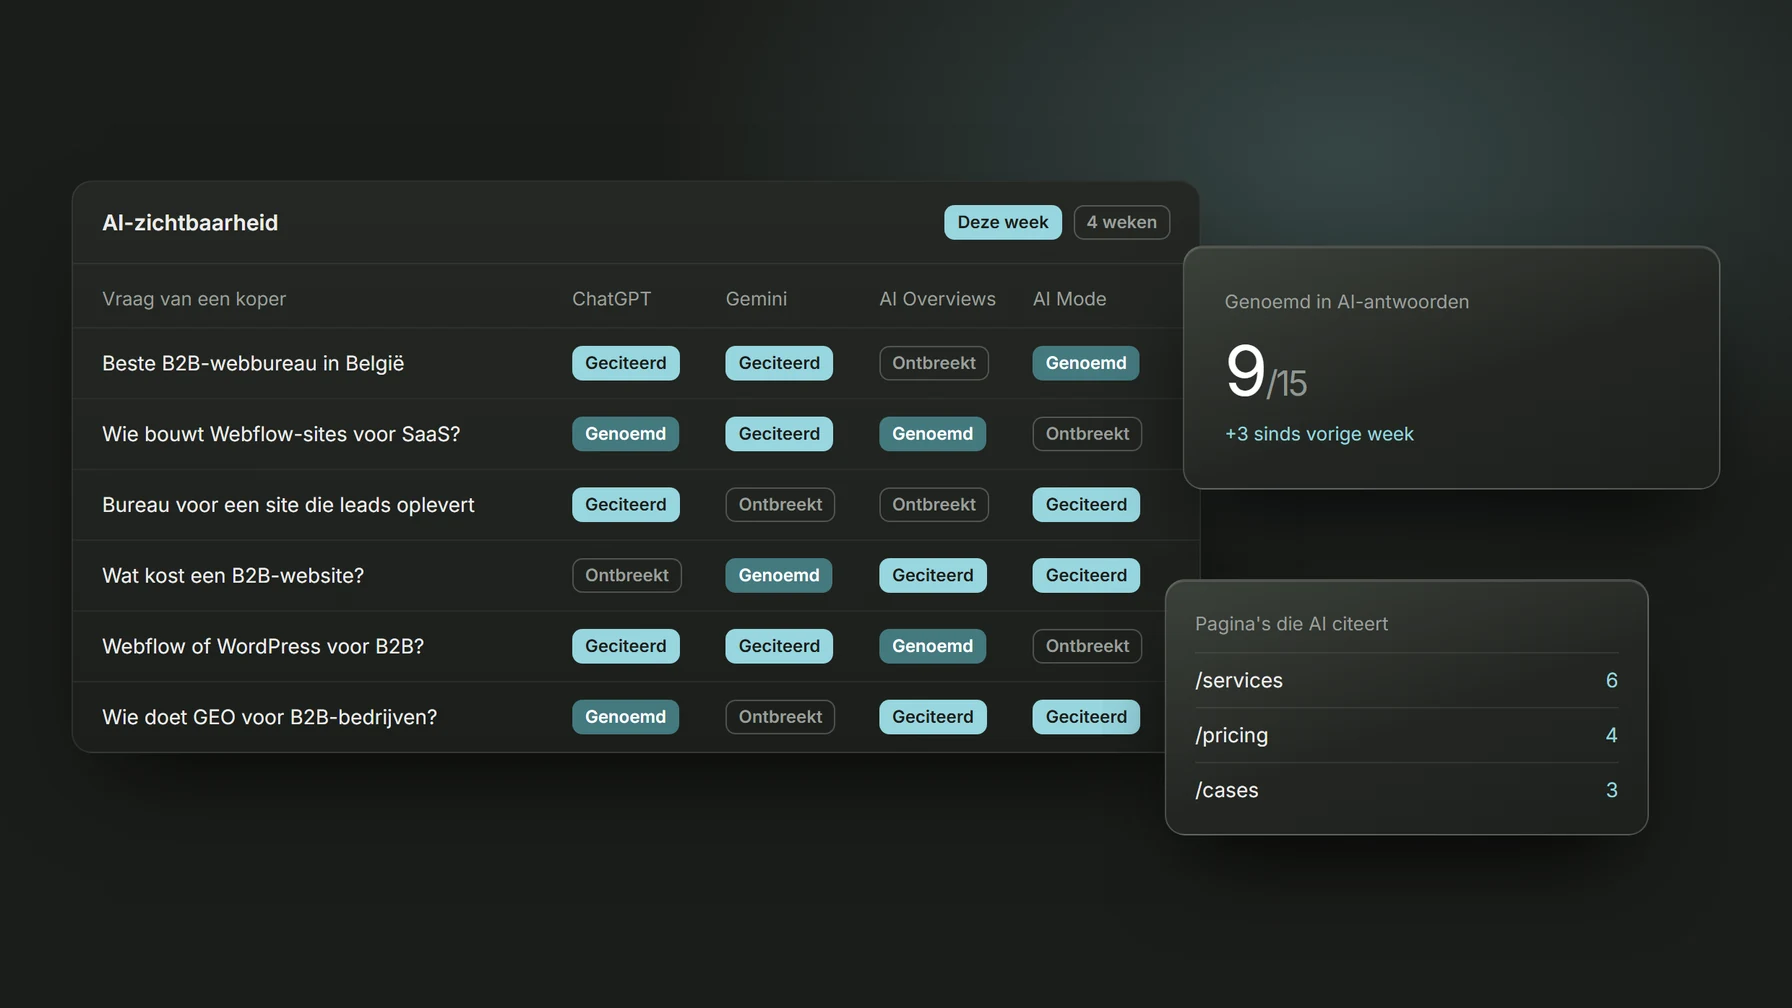Switch to the Deze week tab

tap(1002, 222)
